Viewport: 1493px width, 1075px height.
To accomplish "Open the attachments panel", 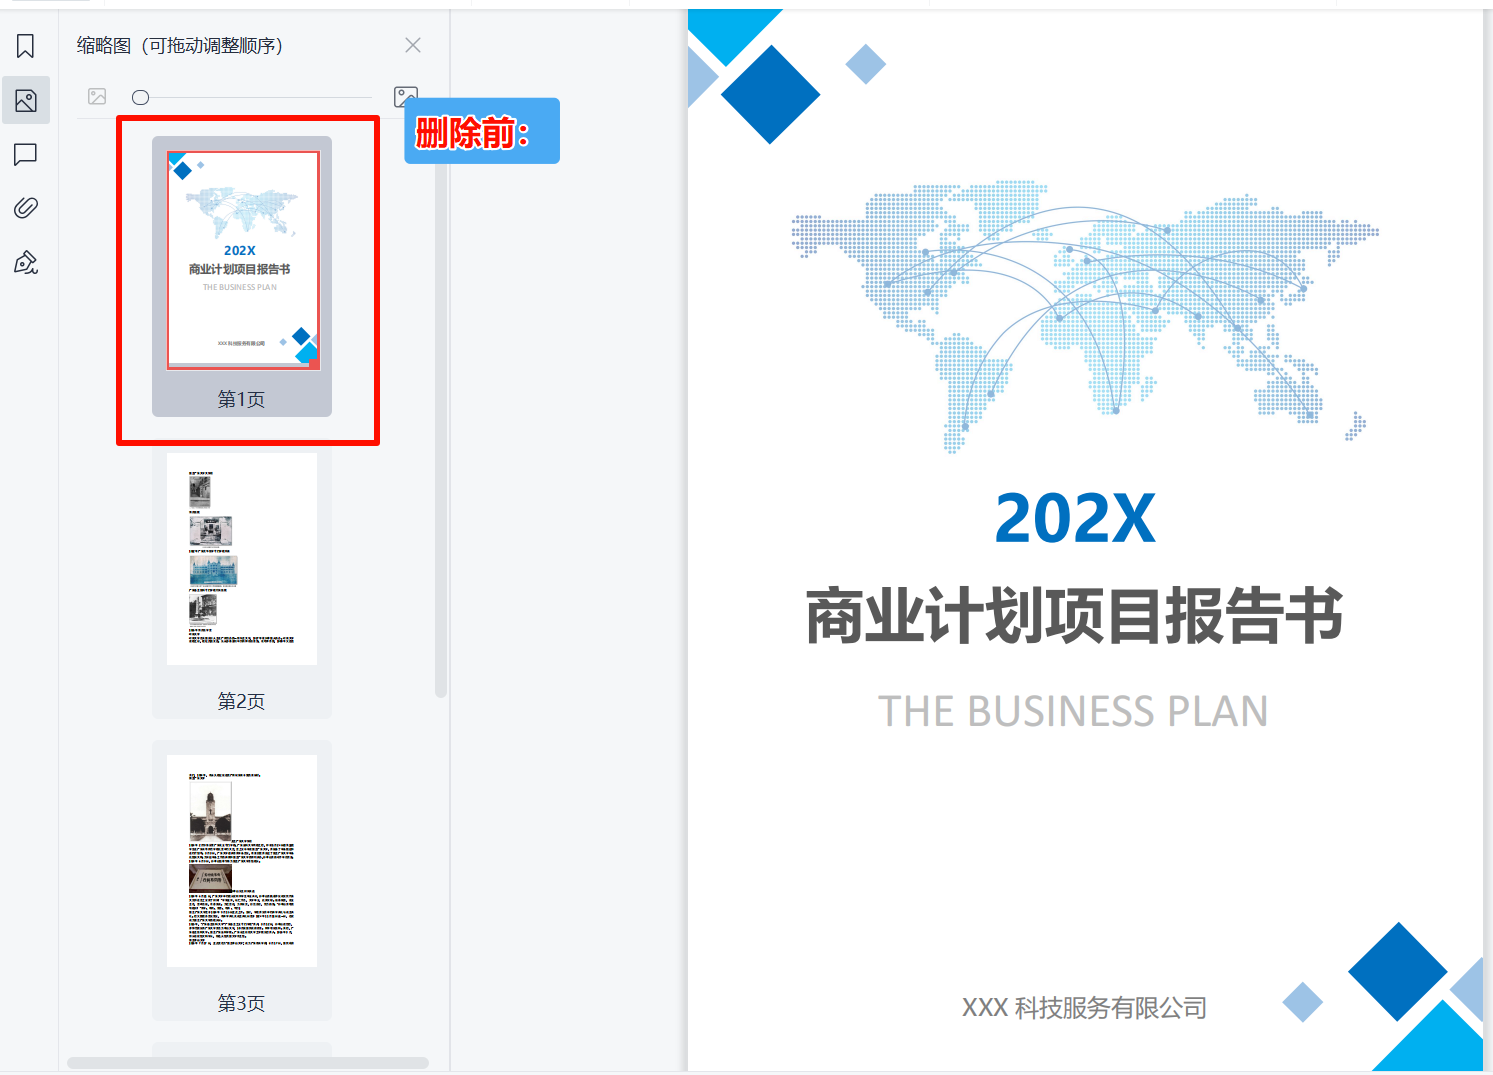I will coord(25,207).
